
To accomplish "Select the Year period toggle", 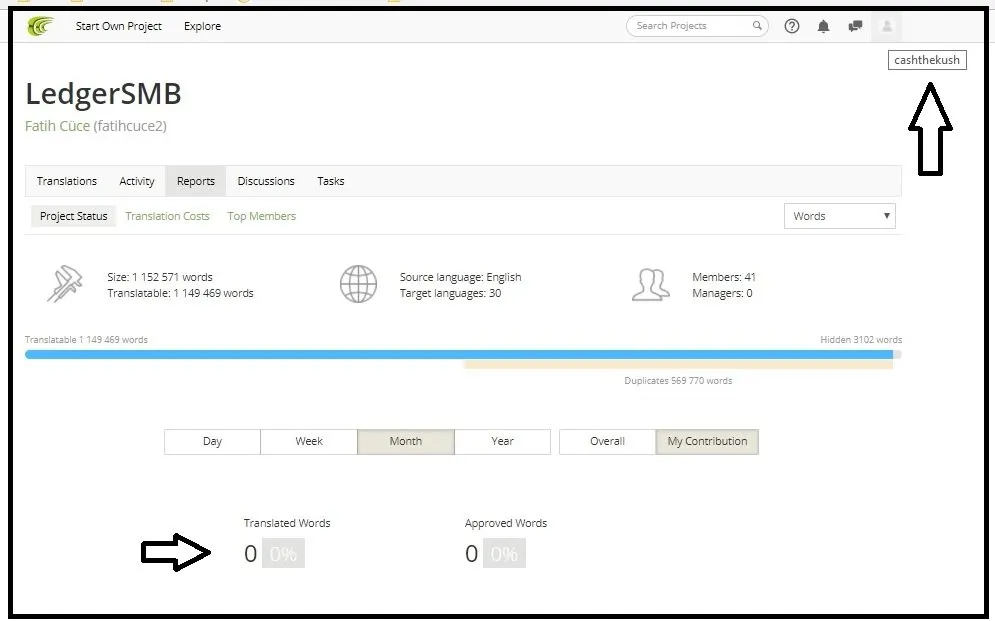I will 502,441.
